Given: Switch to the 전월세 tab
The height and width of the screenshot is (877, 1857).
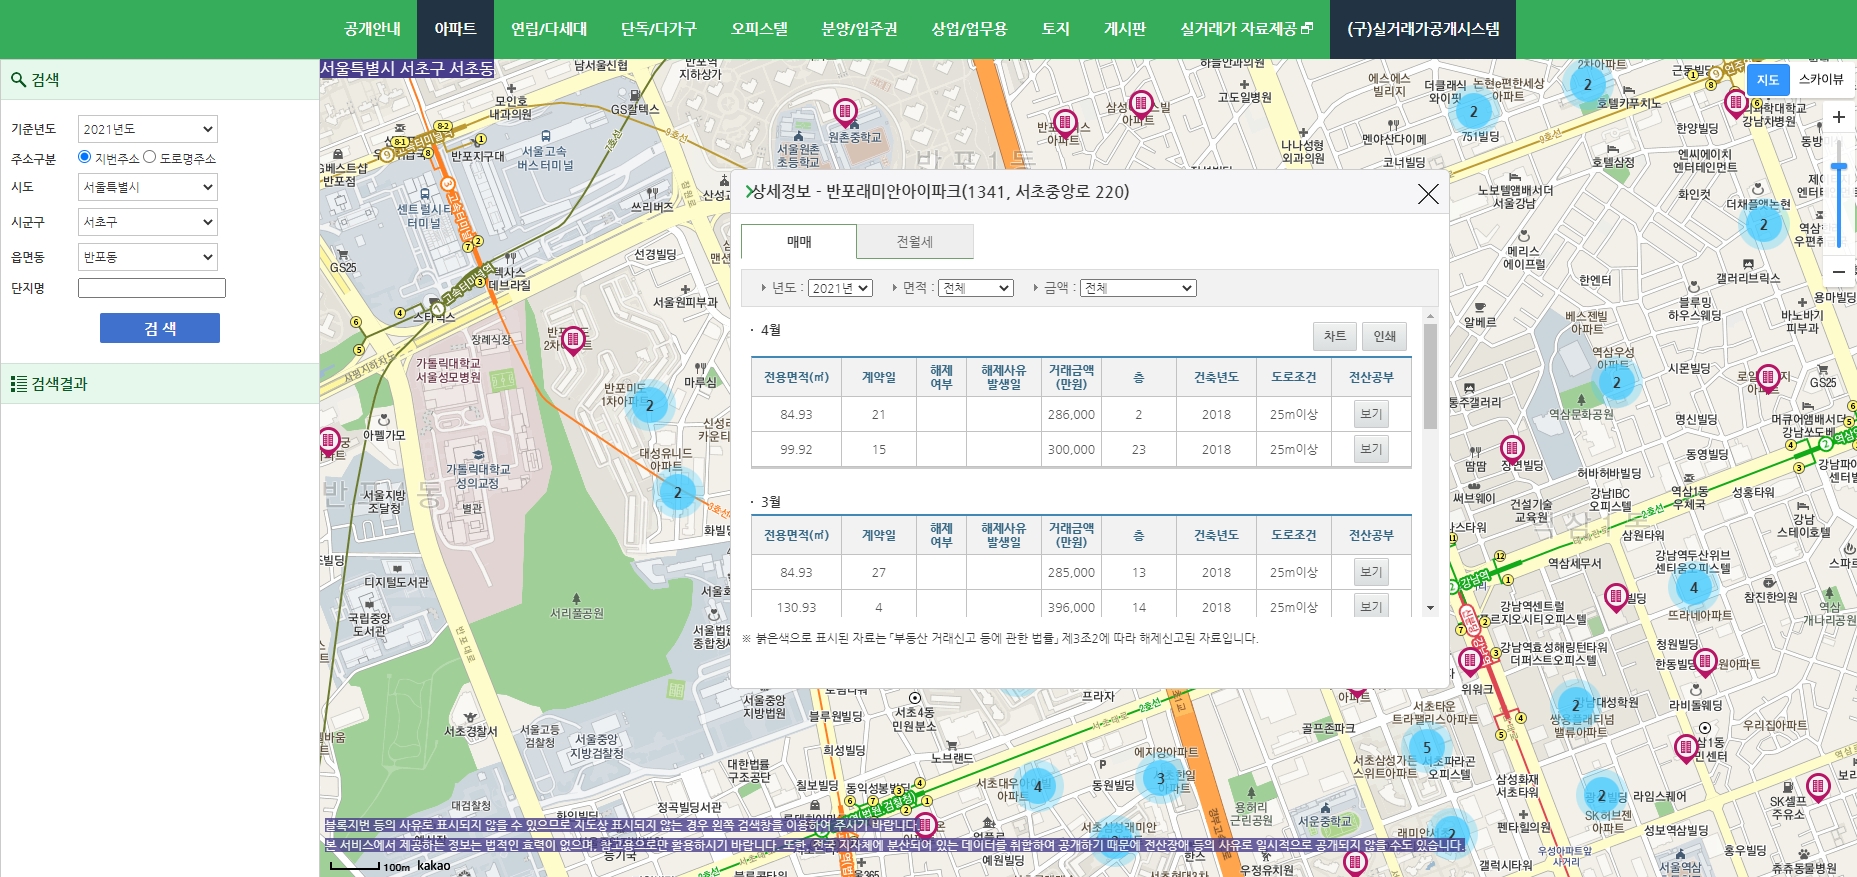Looking at the screenshot, I should [915, 242].
